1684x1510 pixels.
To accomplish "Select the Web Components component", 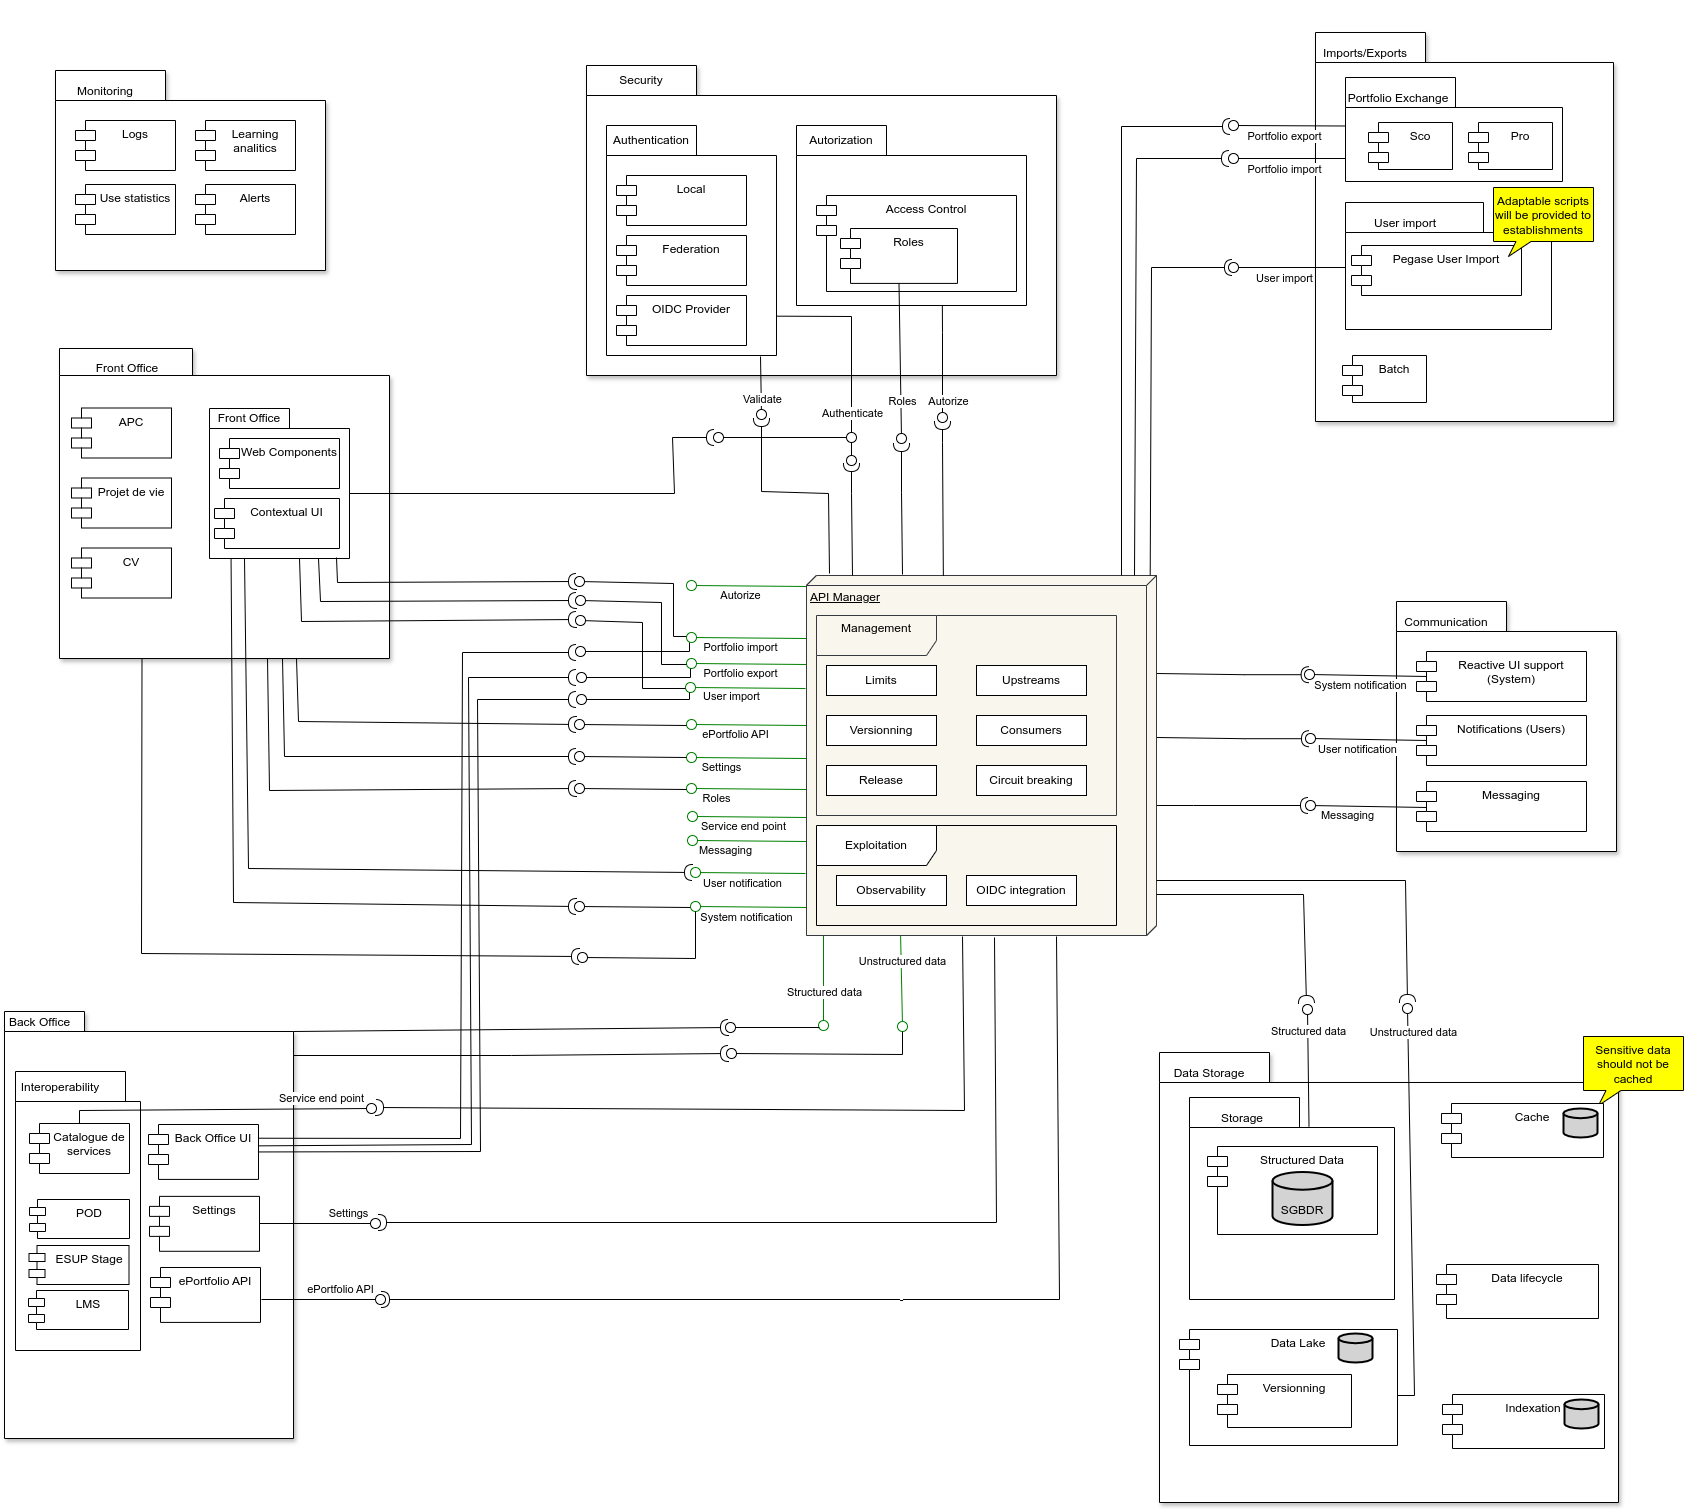I will (279, 463).
